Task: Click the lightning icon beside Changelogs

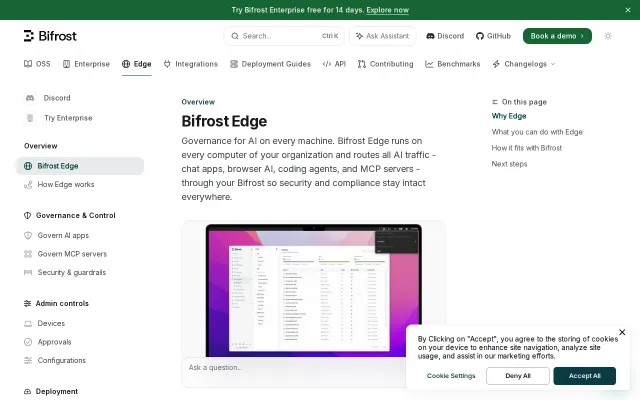Action: (496, 64)
